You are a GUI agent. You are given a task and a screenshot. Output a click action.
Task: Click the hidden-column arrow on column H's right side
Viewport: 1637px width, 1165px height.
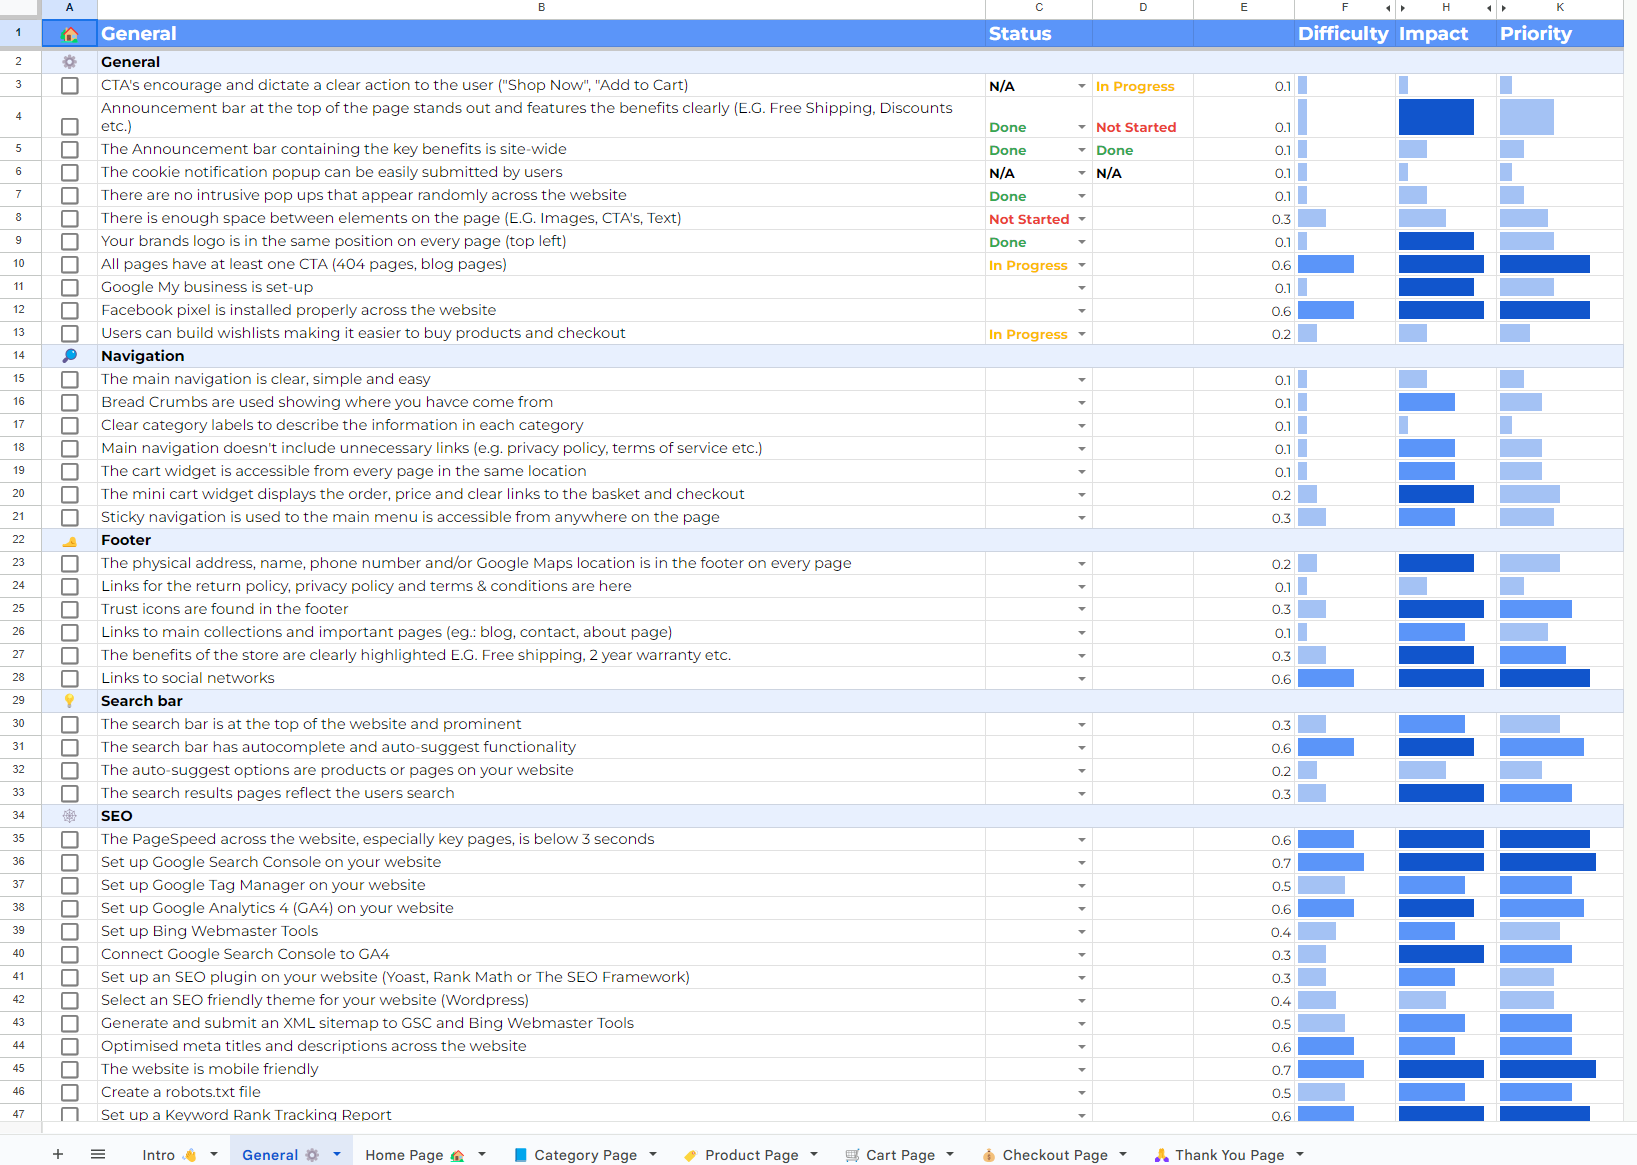click(1489, 8)
